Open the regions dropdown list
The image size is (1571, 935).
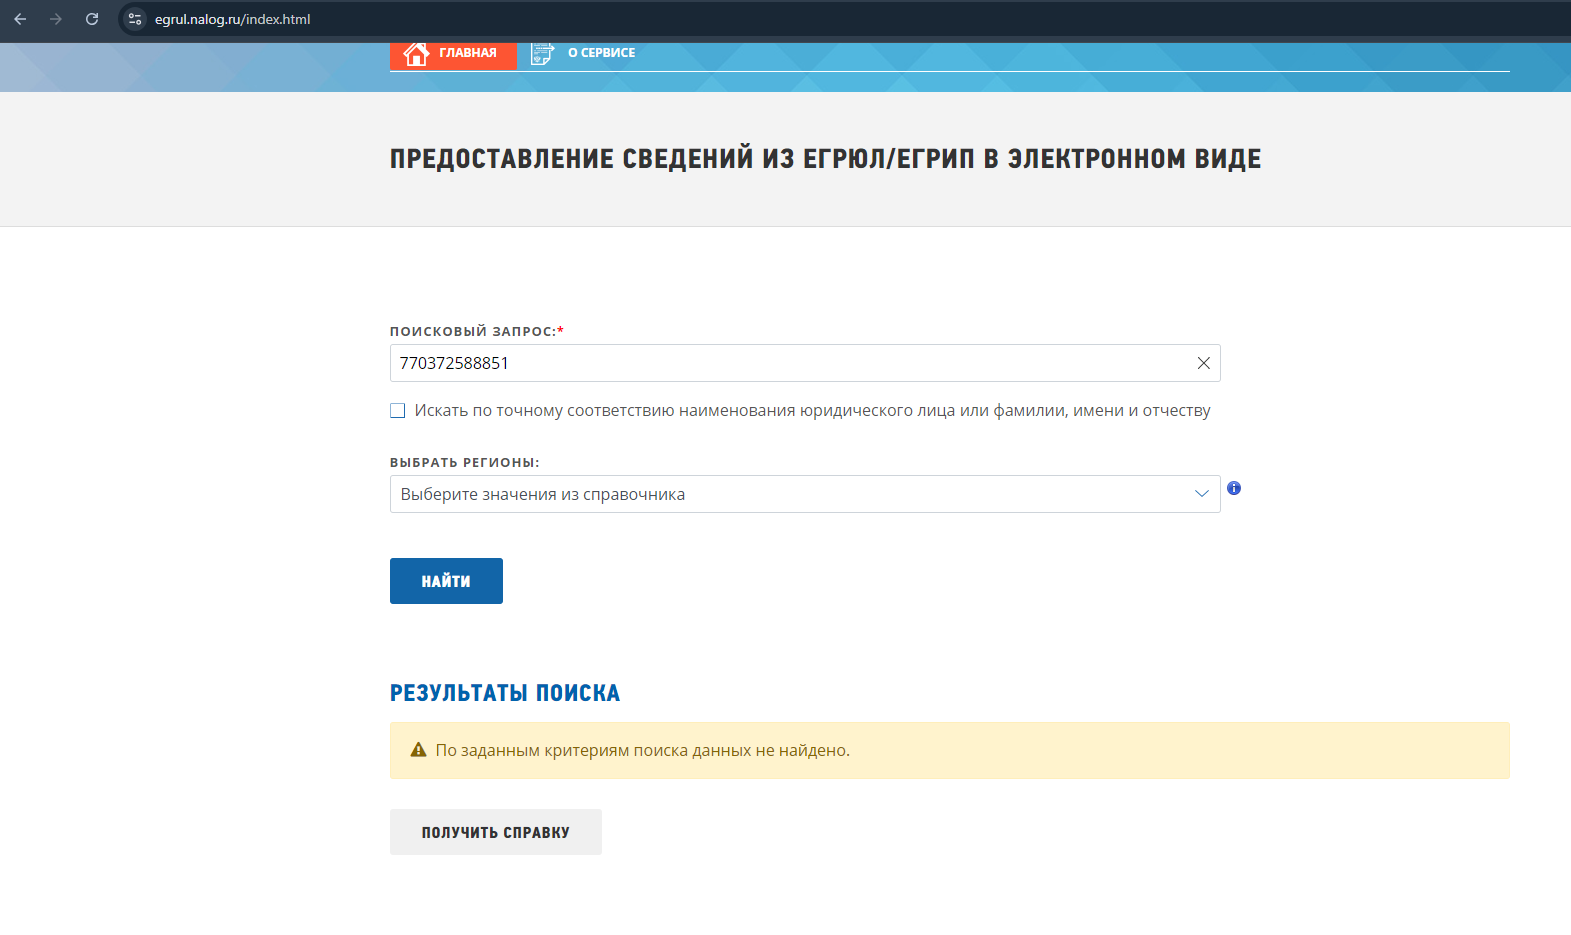805,494
